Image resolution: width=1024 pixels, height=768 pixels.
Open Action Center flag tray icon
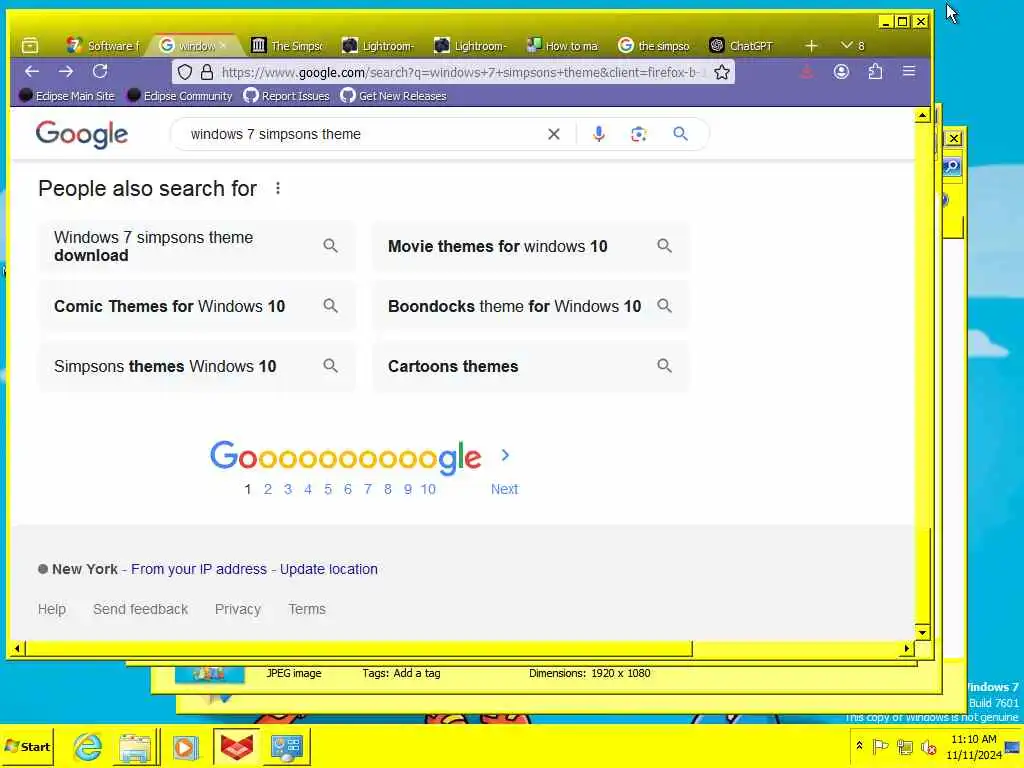click(x=880, y=746)
